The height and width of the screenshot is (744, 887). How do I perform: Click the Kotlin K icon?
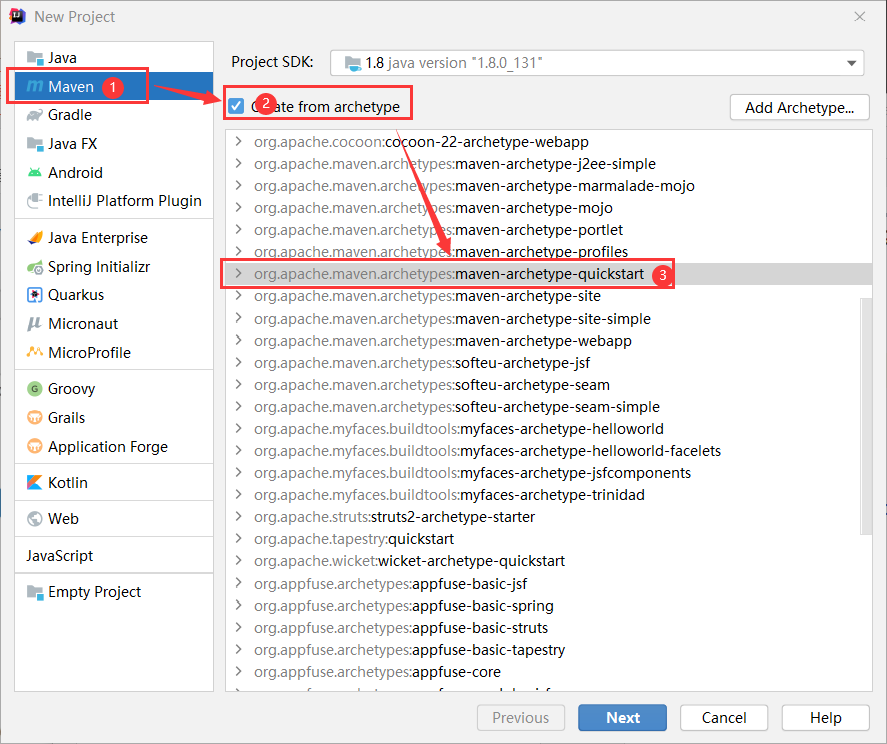coord(35,483)
